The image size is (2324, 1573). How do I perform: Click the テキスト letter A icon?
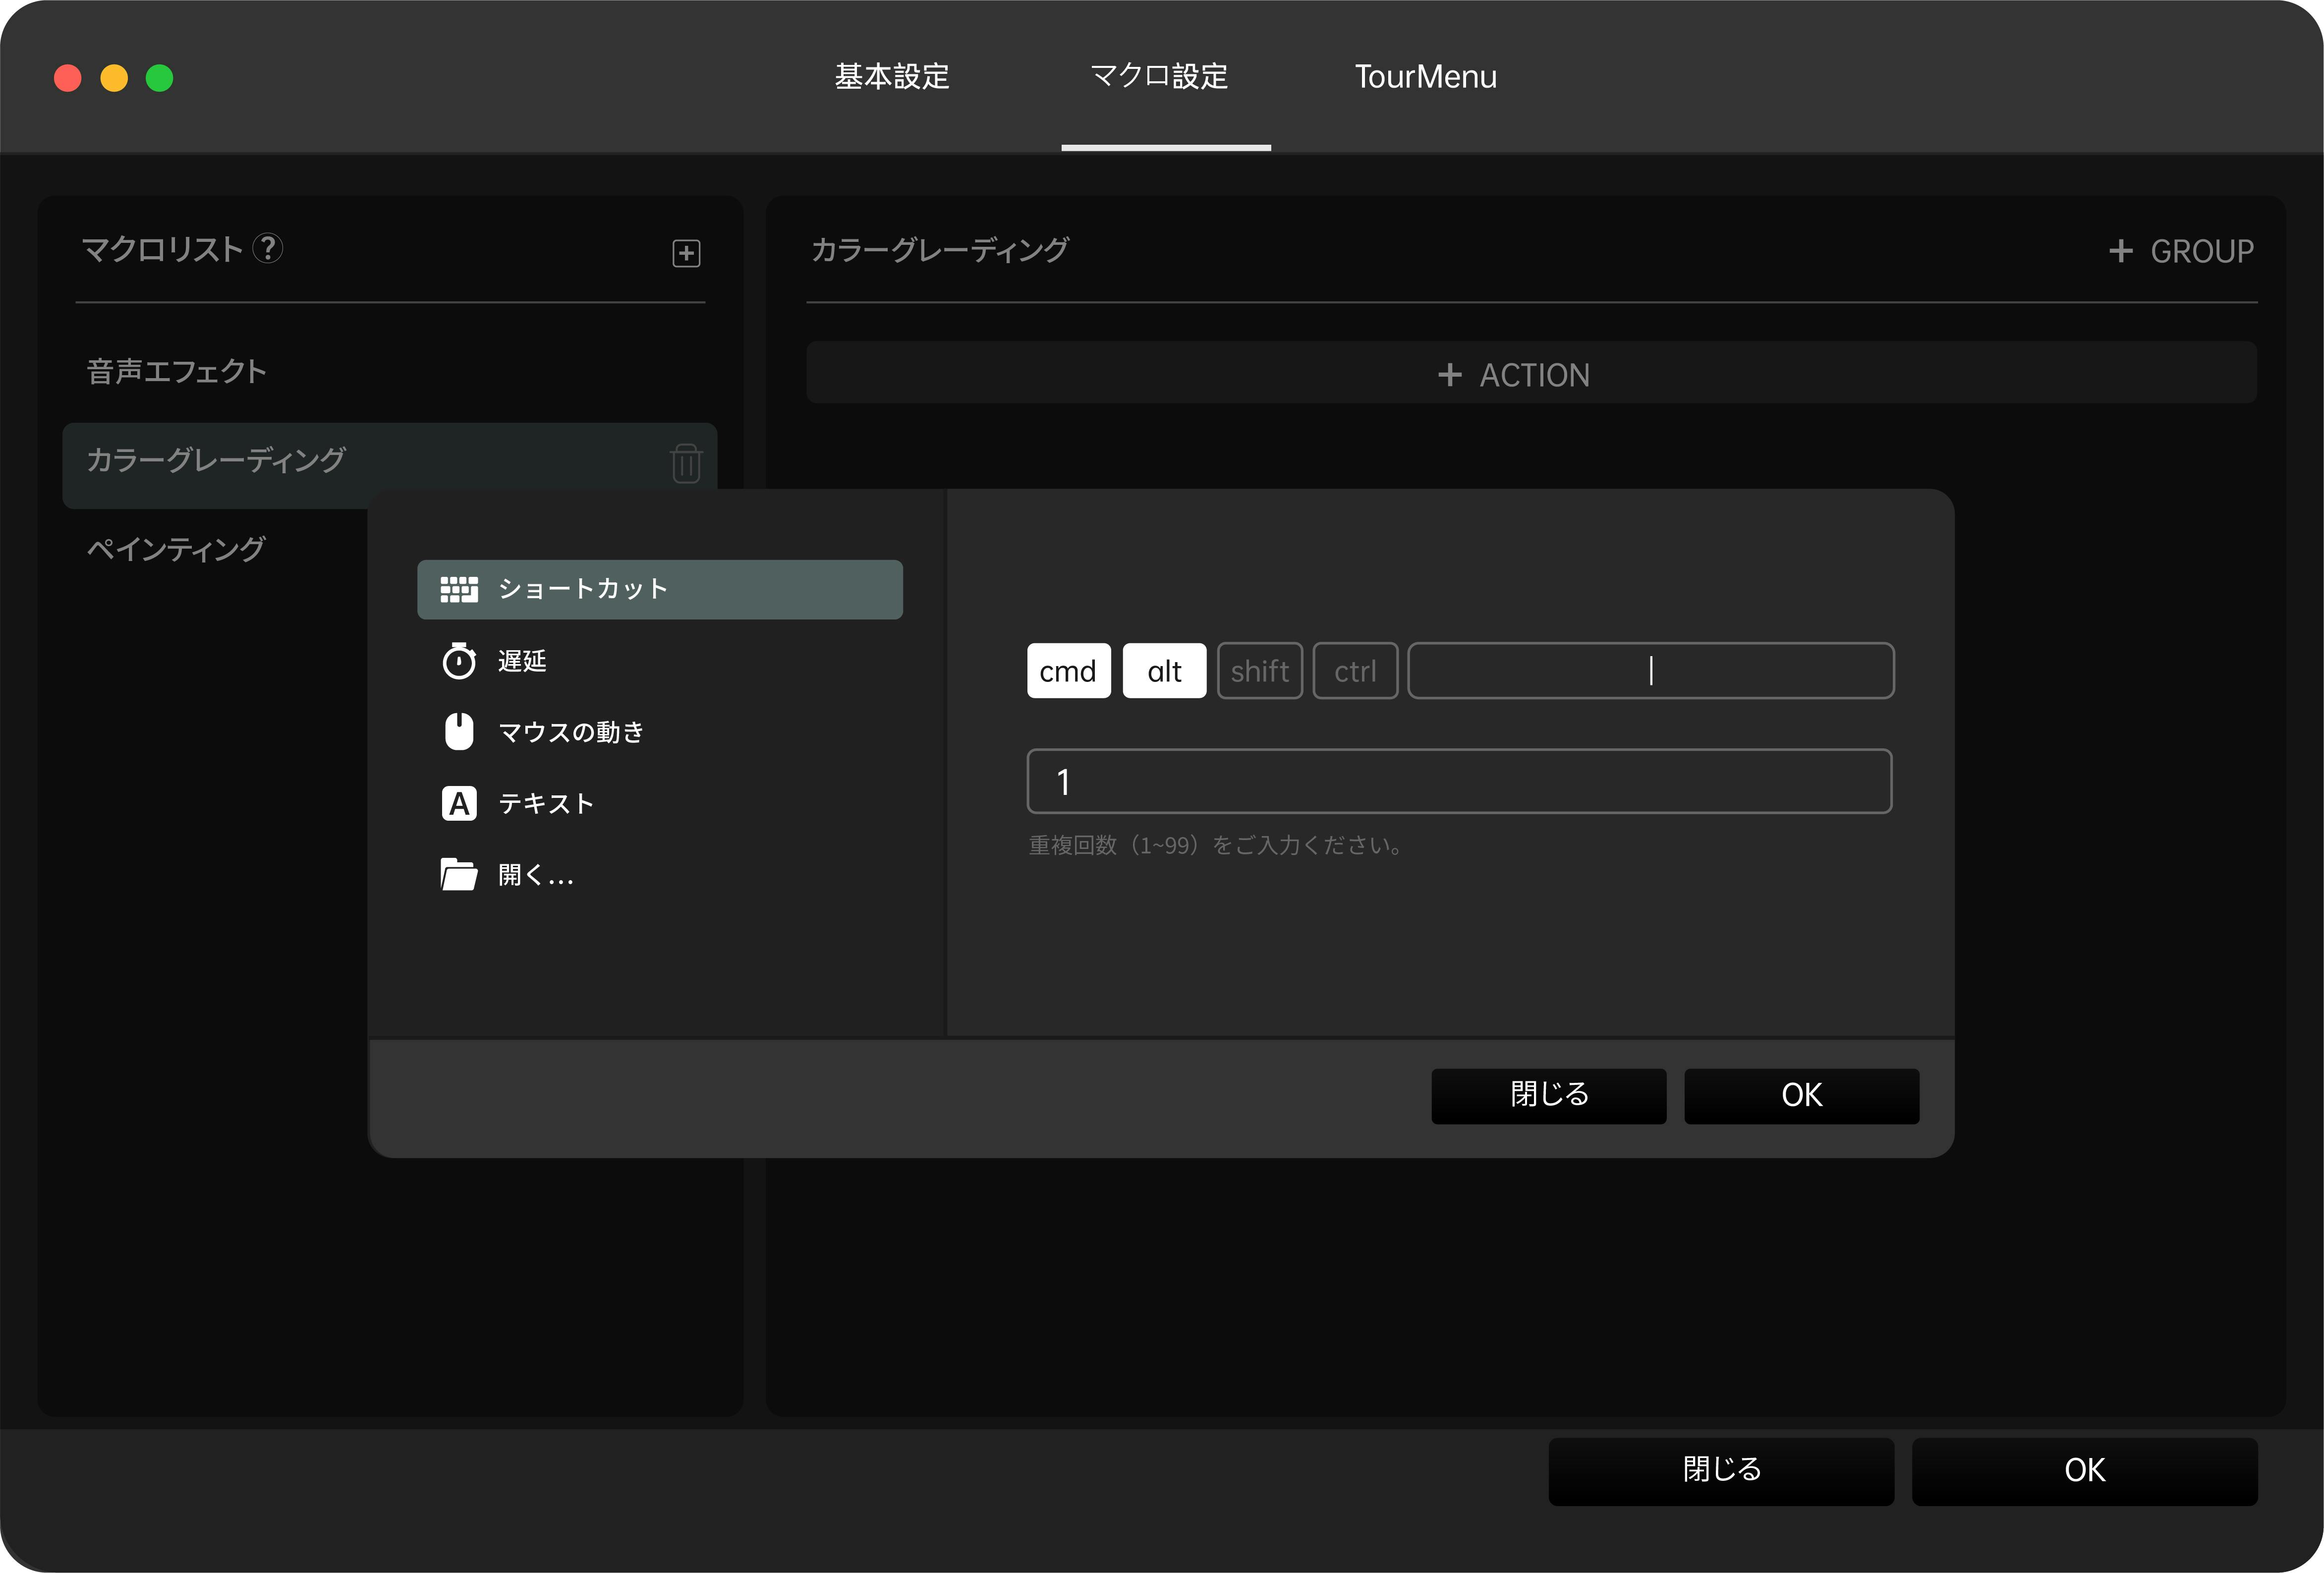coord(459,804)
